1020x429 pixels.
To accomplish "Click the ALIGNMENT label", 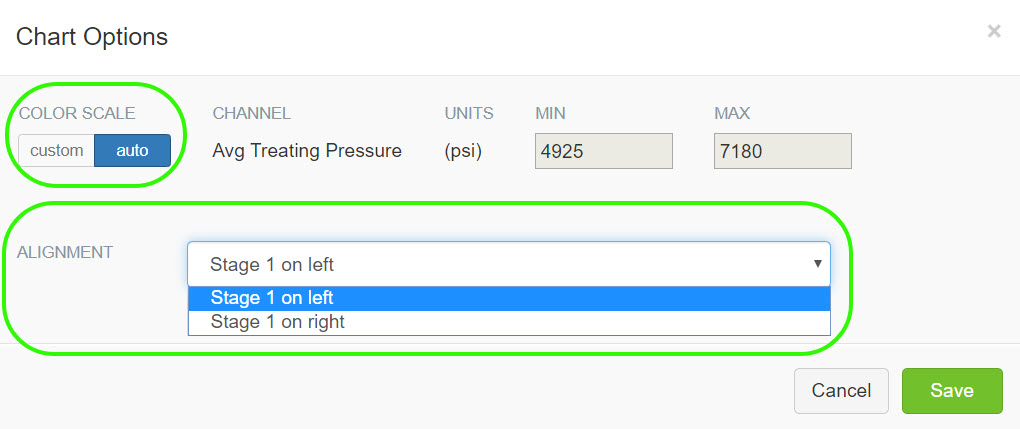I will [65, 252].
